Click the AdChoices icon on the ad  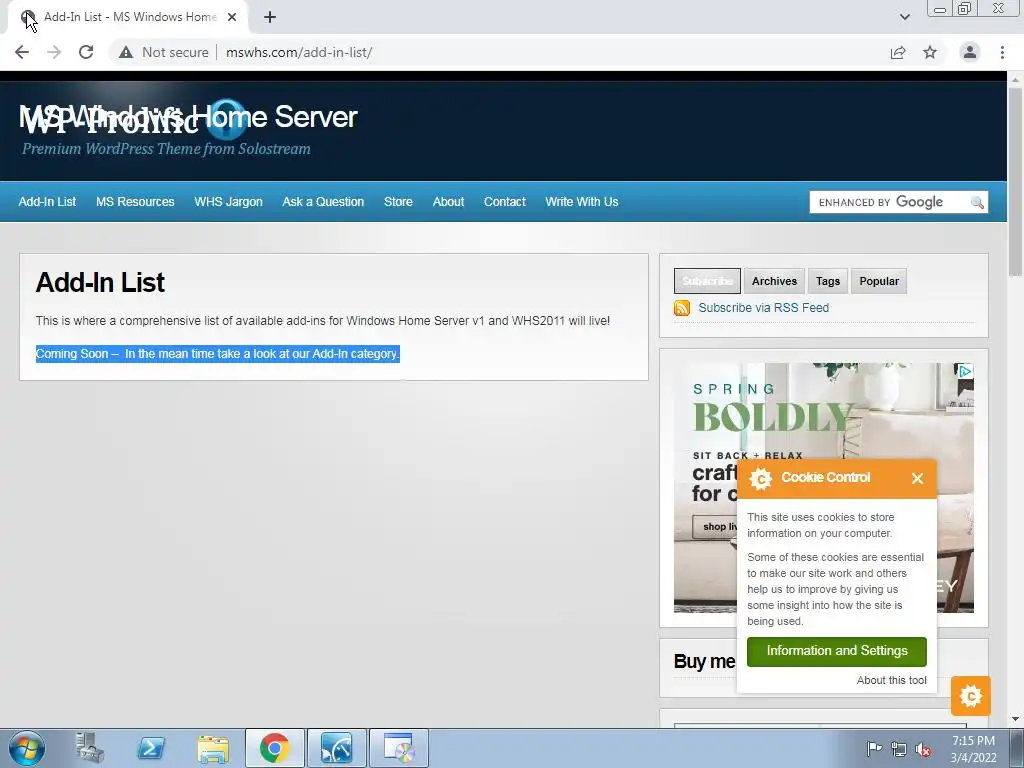pyautogui.click(x=965, y=372)
